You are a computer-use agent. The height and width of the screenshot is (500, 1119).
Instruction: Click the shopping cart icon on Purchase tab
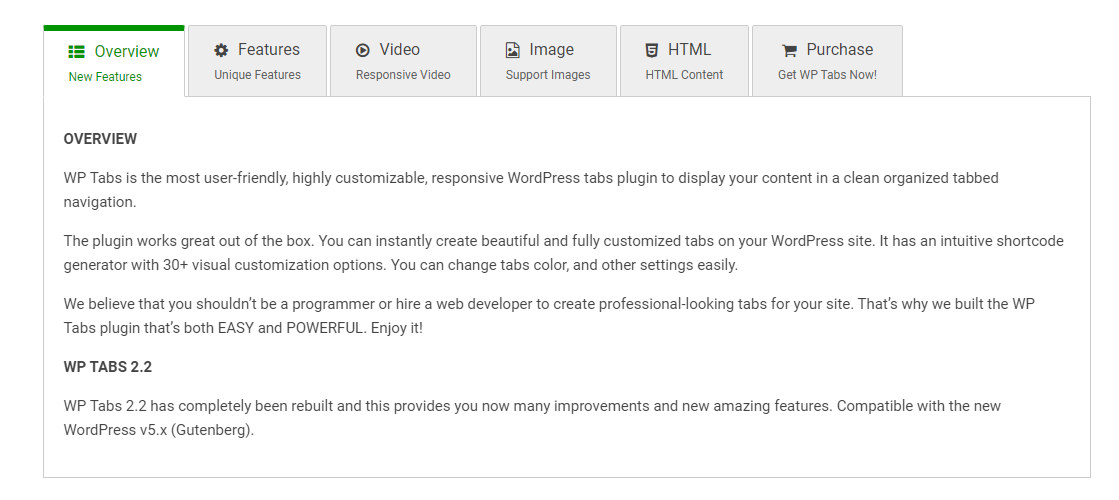789,51
